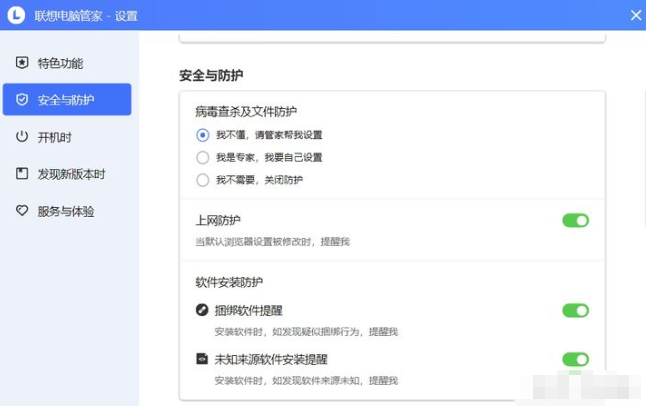This screenshot has width=646, height=406.
Task: Close the settings window
Action: [x=636, y=15]
